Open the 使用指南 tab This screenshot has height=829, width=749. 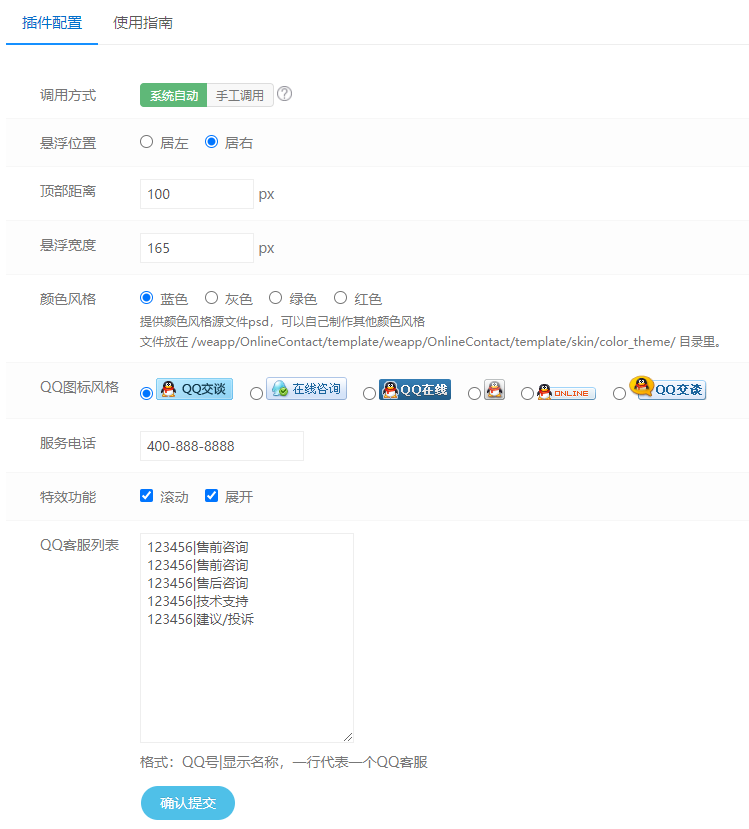tap(143, 23)
